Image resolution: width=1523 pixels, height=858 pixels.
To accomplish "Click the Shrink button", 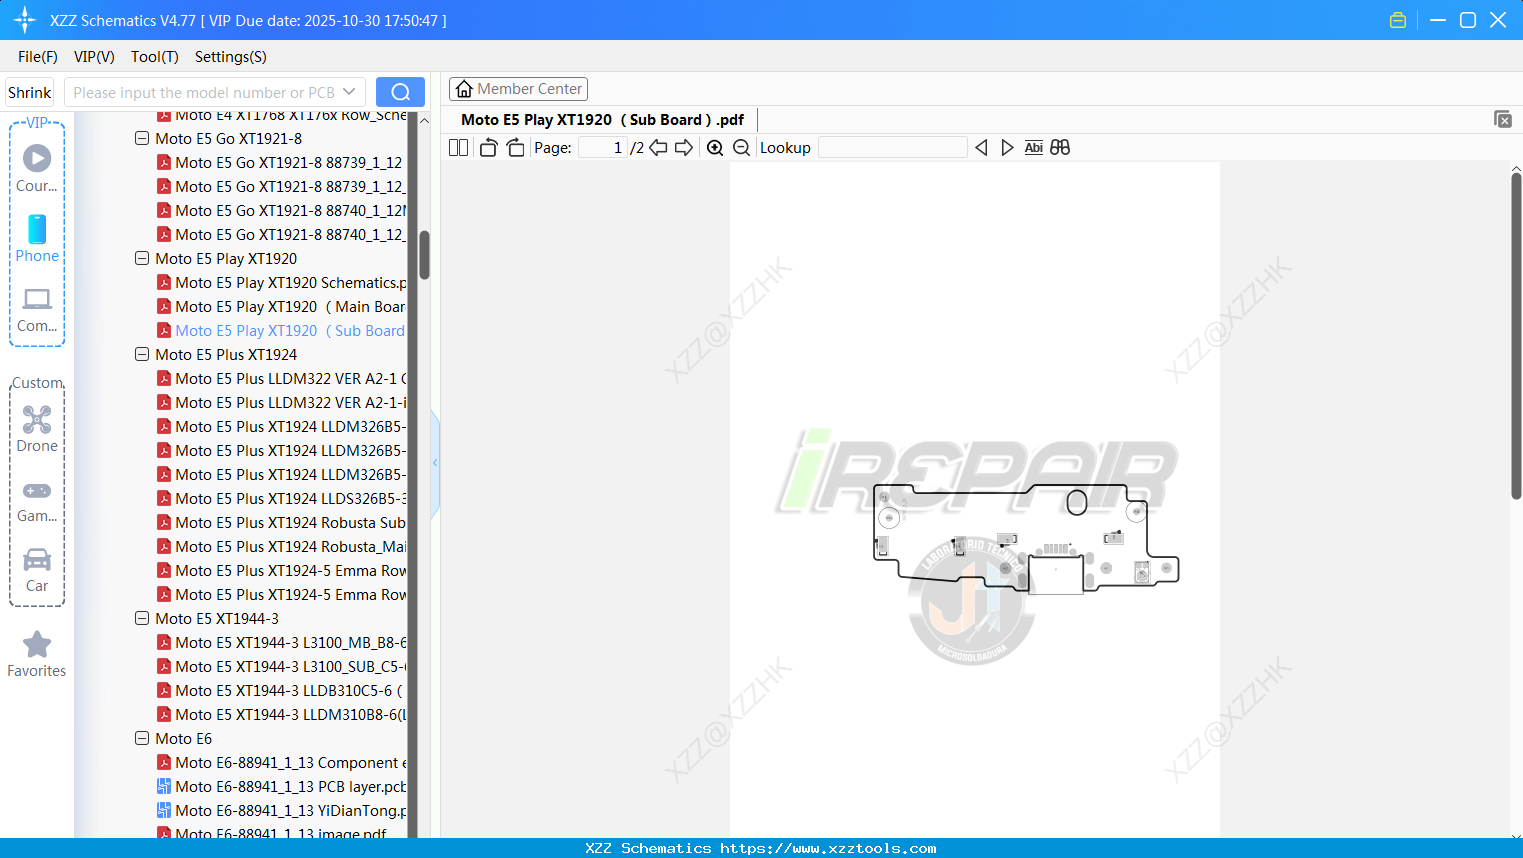I will (x=29, y=92).
